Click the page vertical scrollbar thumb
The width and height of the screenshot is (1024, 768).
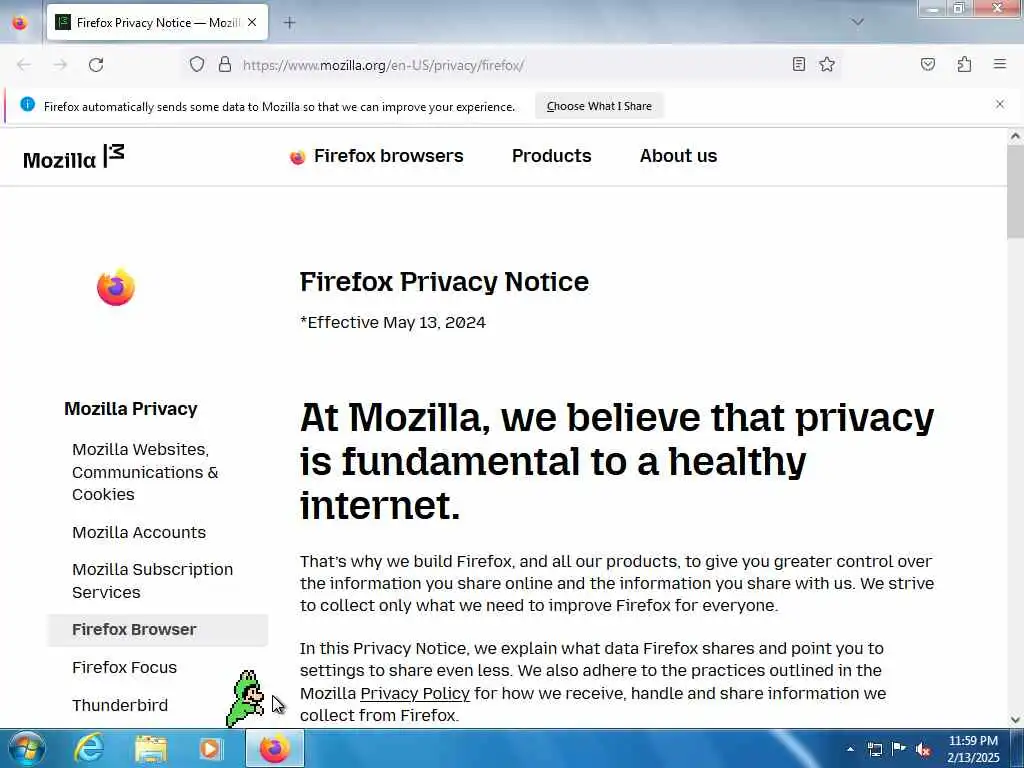pyautogui.click(x=1015, y=191)
